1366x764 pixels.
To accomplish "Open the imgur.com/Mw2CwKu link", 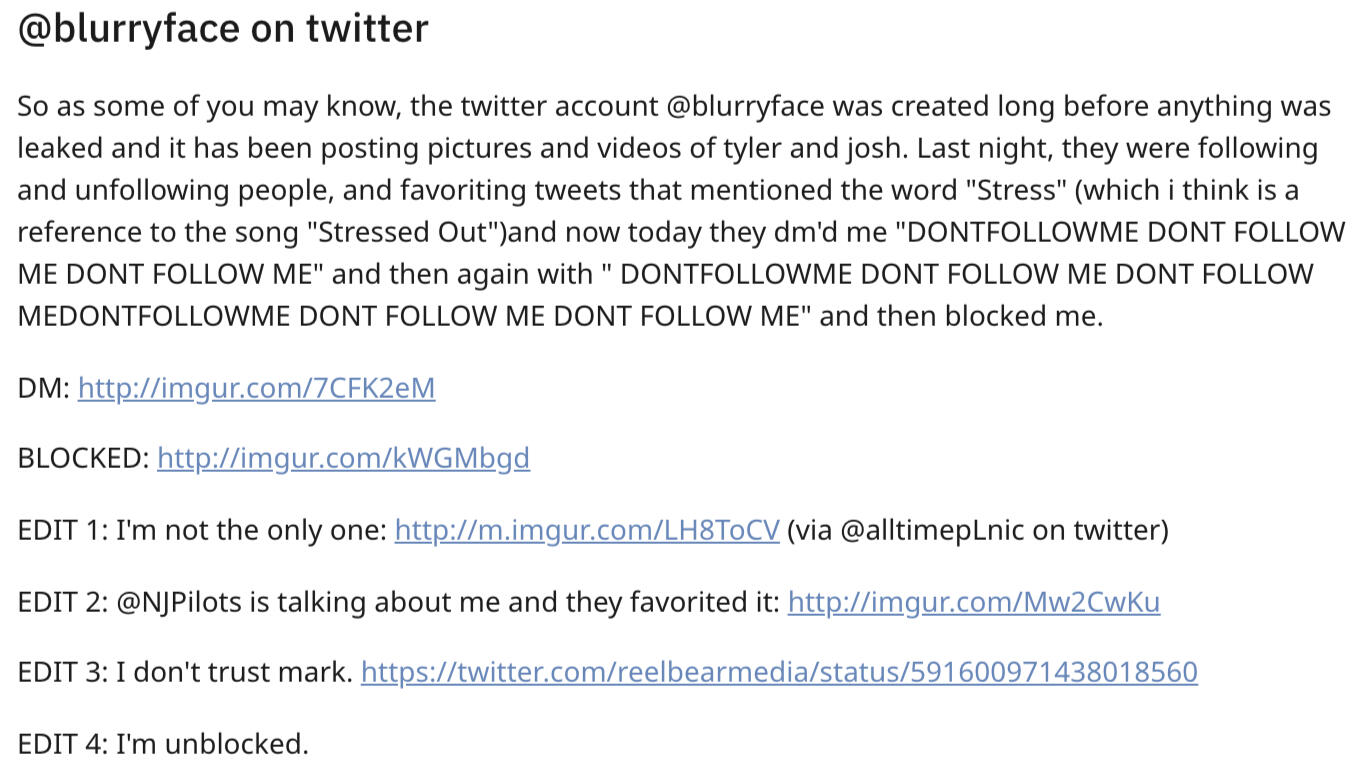I will click(x=973, y=602).
